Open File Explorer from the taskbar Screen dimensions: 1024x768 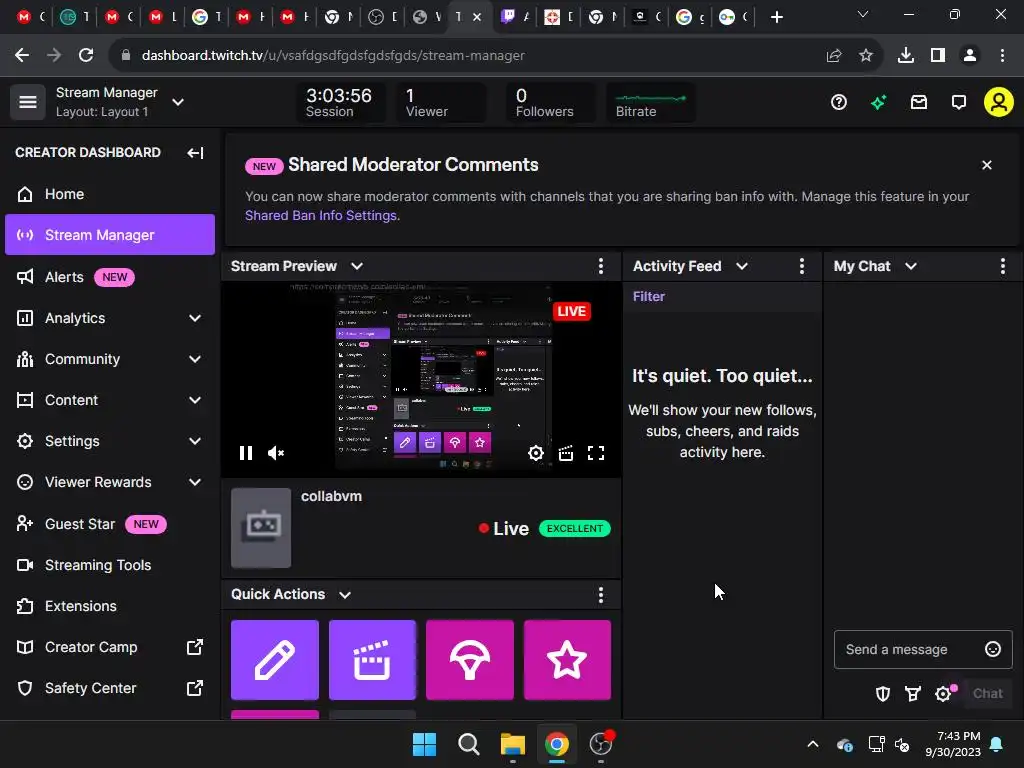pos(513,744)
